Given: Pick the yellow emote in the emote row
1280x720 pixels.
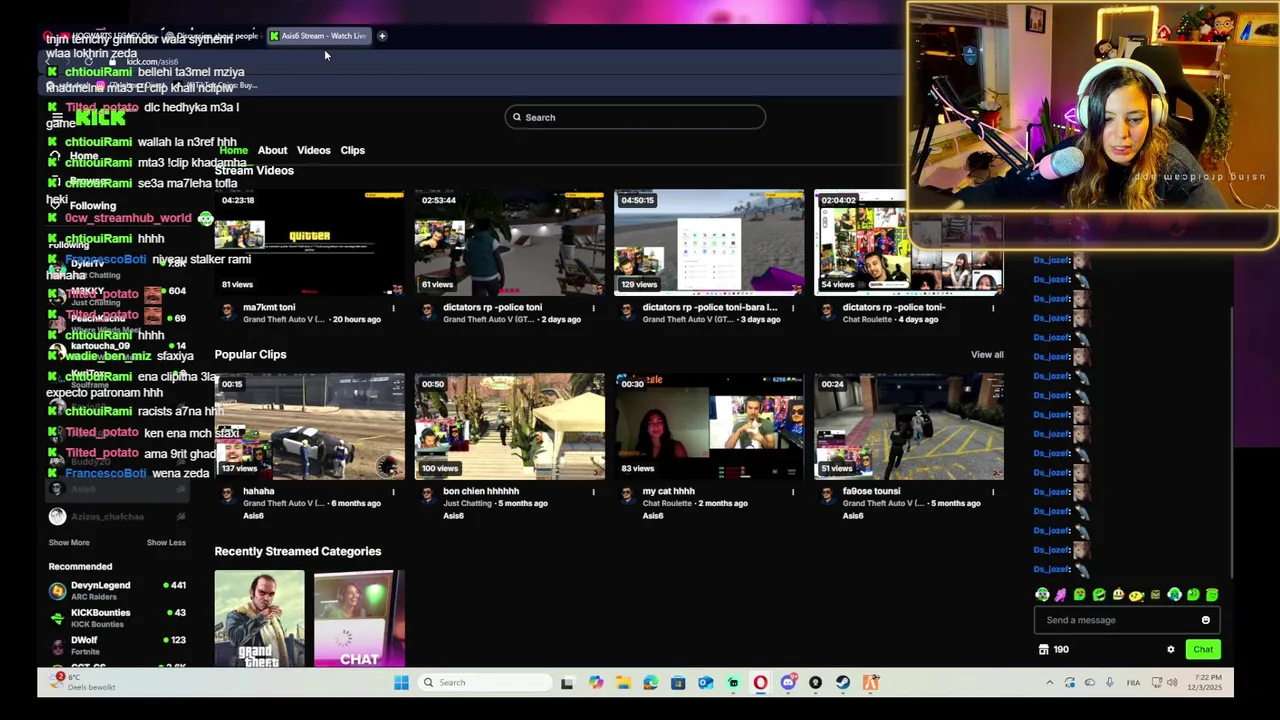Looking at the screenshot, I should pyautogui.click(x=1137, y=595).
